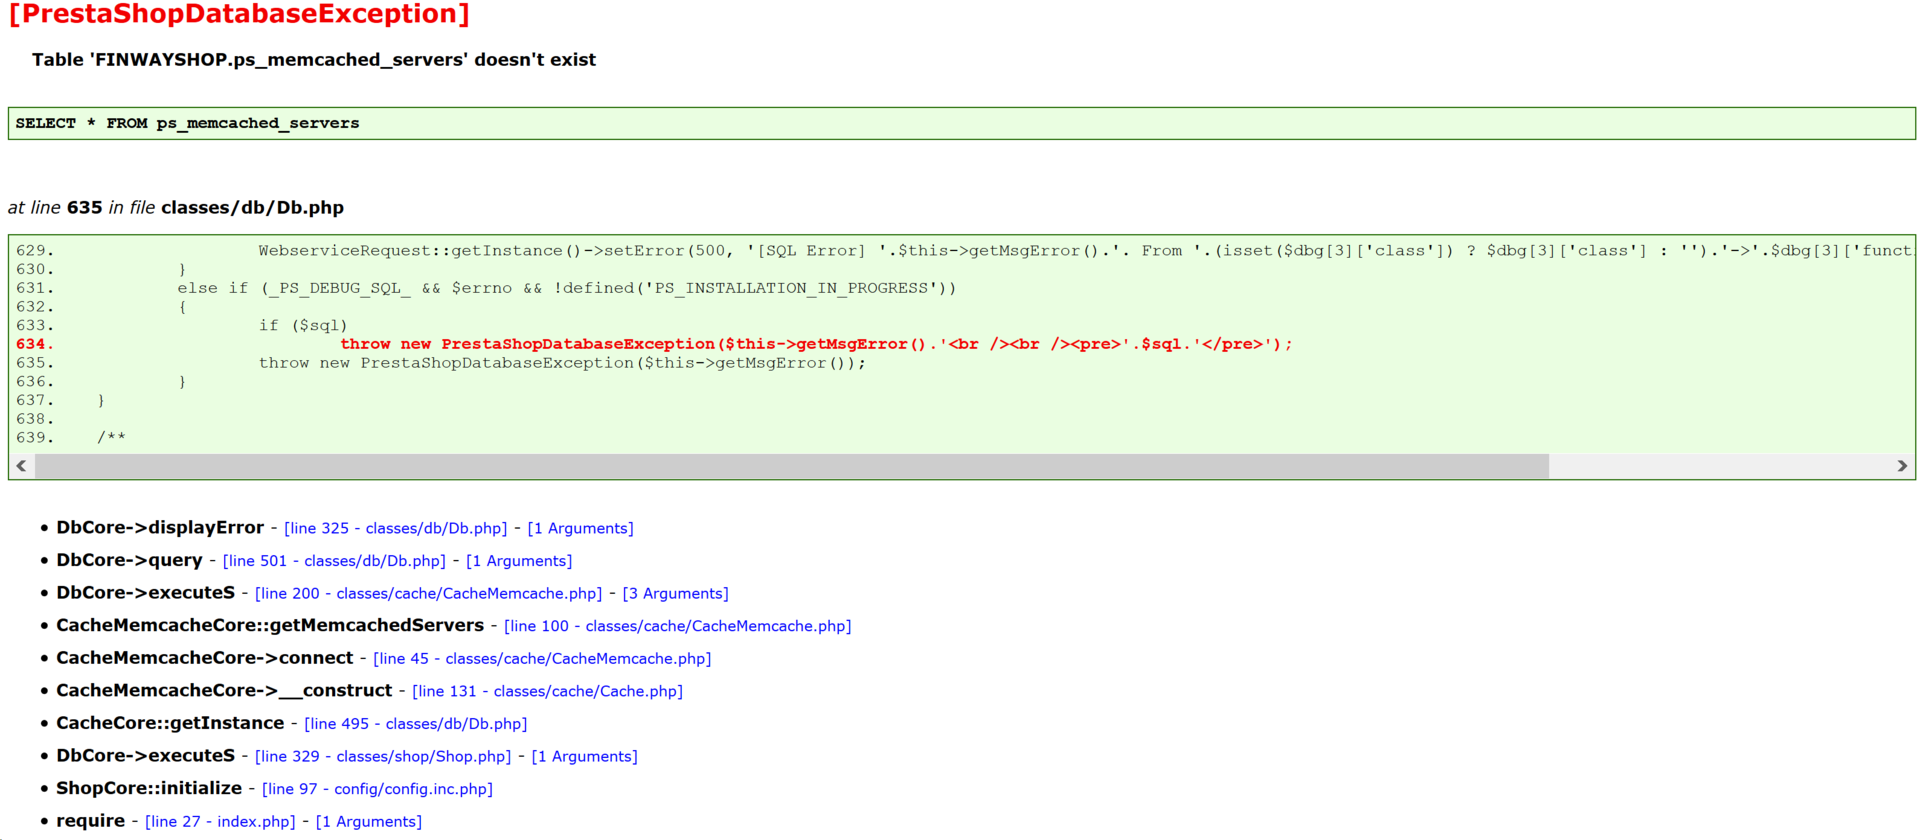The height and width of the screenshot is (840, 1920).
Task: Open line 329 classes/shop/Shop.php link
Action: tap(383, 756)
